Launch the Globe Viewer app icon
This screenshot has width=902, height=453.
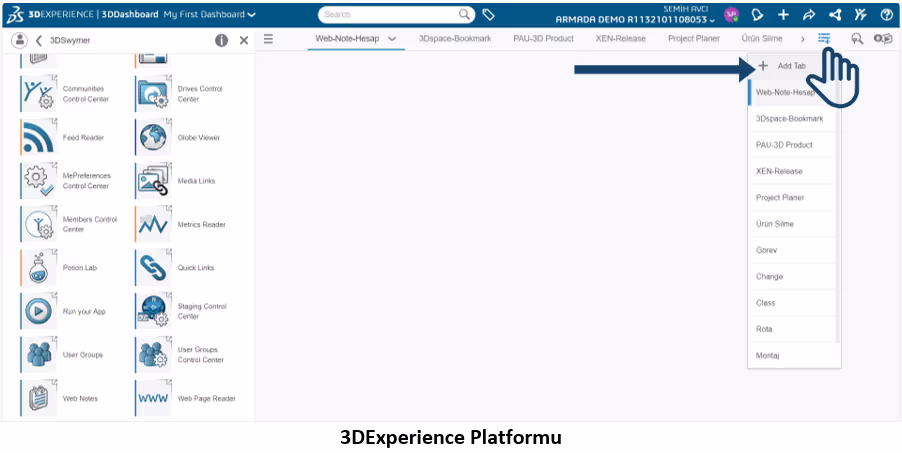[x=154, y=137]
